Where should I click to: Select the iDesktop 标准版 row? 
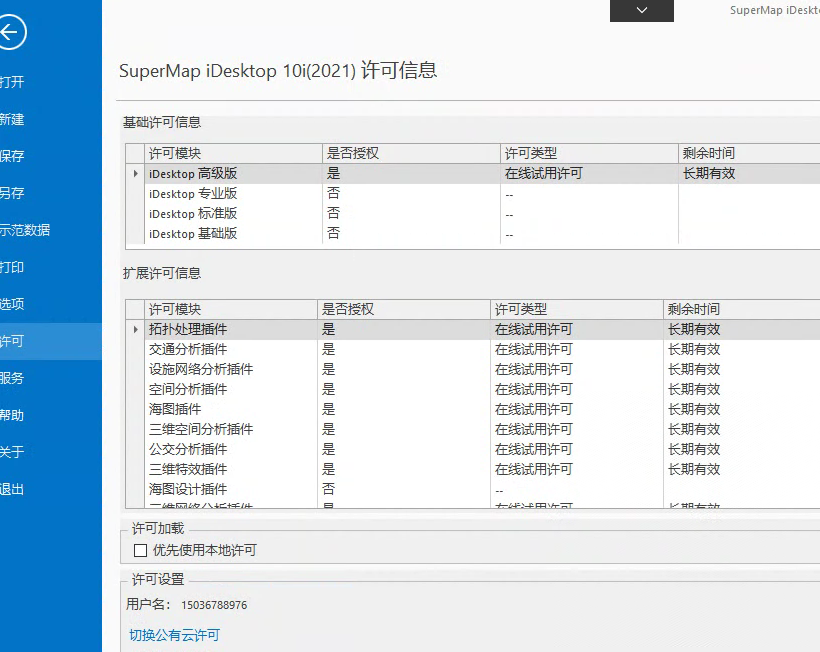(x=473, y=213)
